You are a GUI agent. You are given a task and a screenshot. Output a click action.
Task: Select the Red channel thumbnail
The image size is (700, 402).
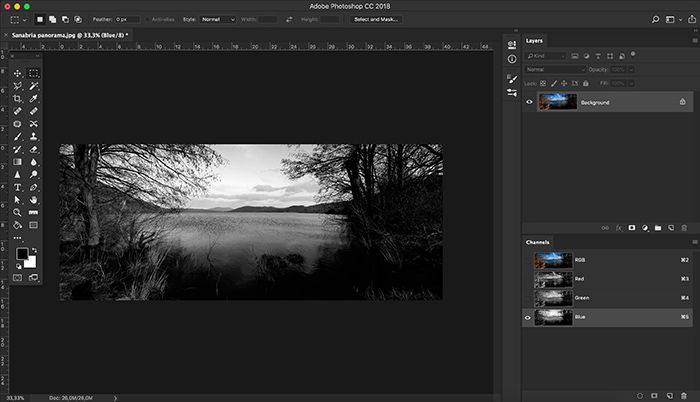click(553, 279)
